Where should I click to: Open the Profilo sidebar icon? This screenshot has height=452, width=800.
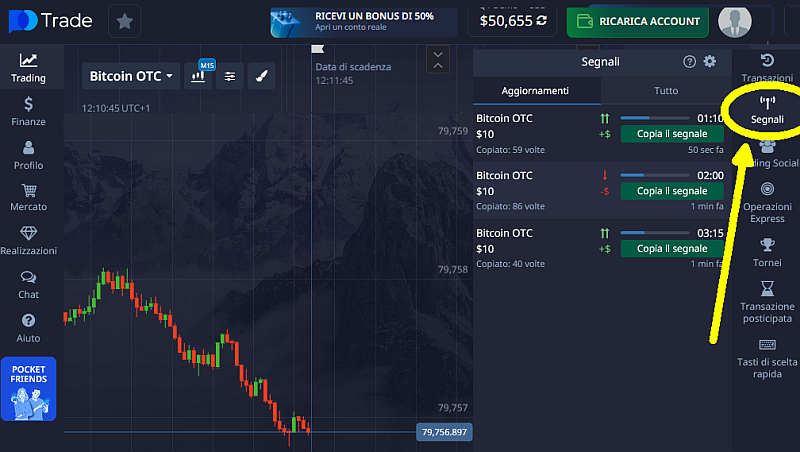point(28,155)
